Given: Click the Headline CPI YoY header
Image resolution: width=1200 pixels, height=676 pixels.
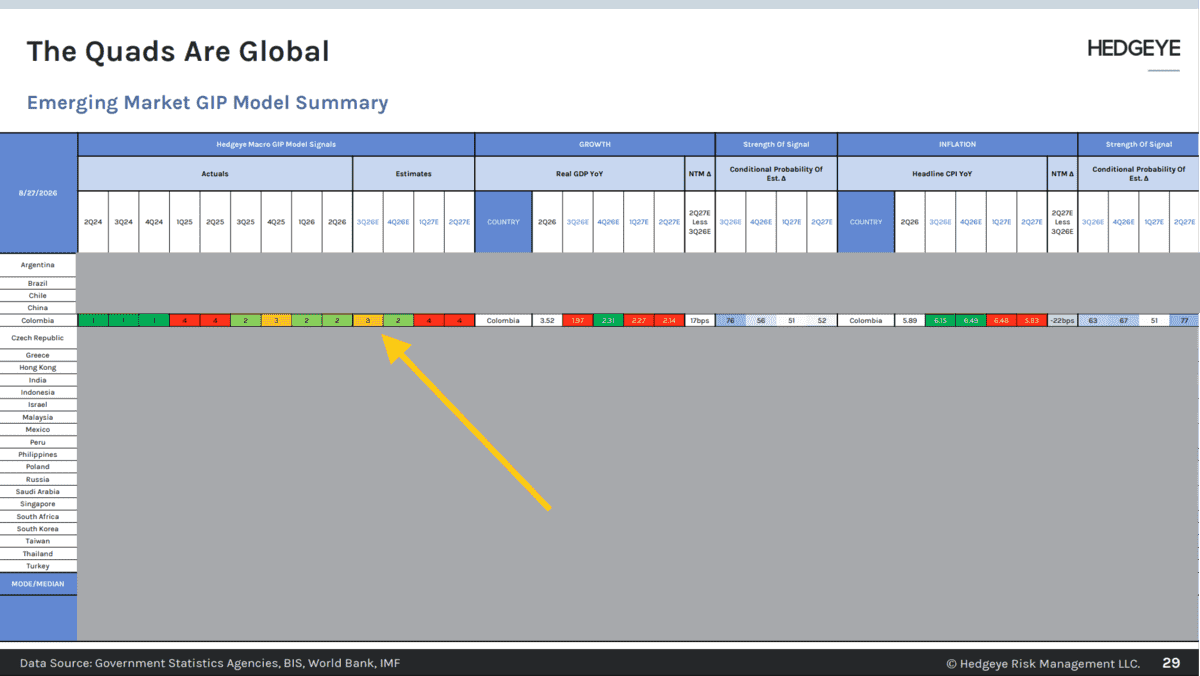Looking at the screenshot, I should point(942,173).
